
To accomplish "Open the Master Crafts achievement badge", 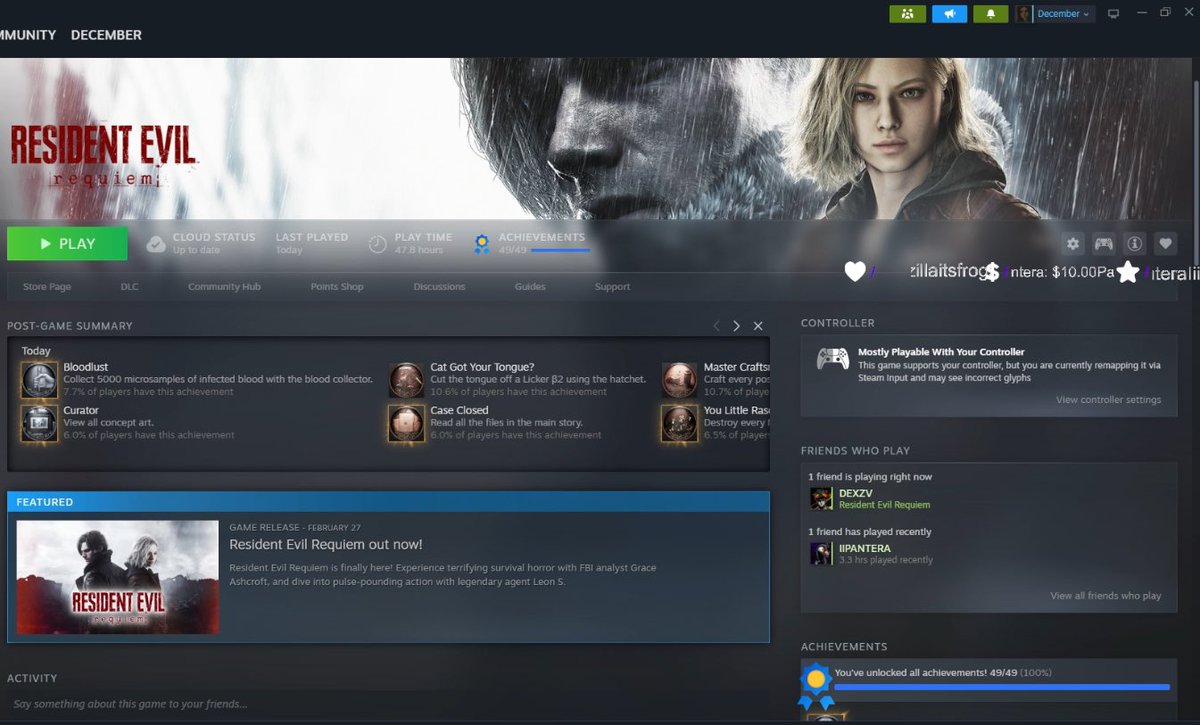I will point(679,380).
